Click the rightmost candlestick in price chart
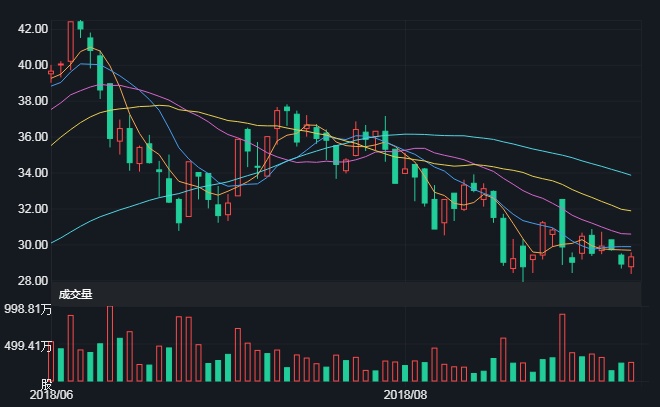The height and width of the screenshot is (407, 660). (x=631, y=262)
